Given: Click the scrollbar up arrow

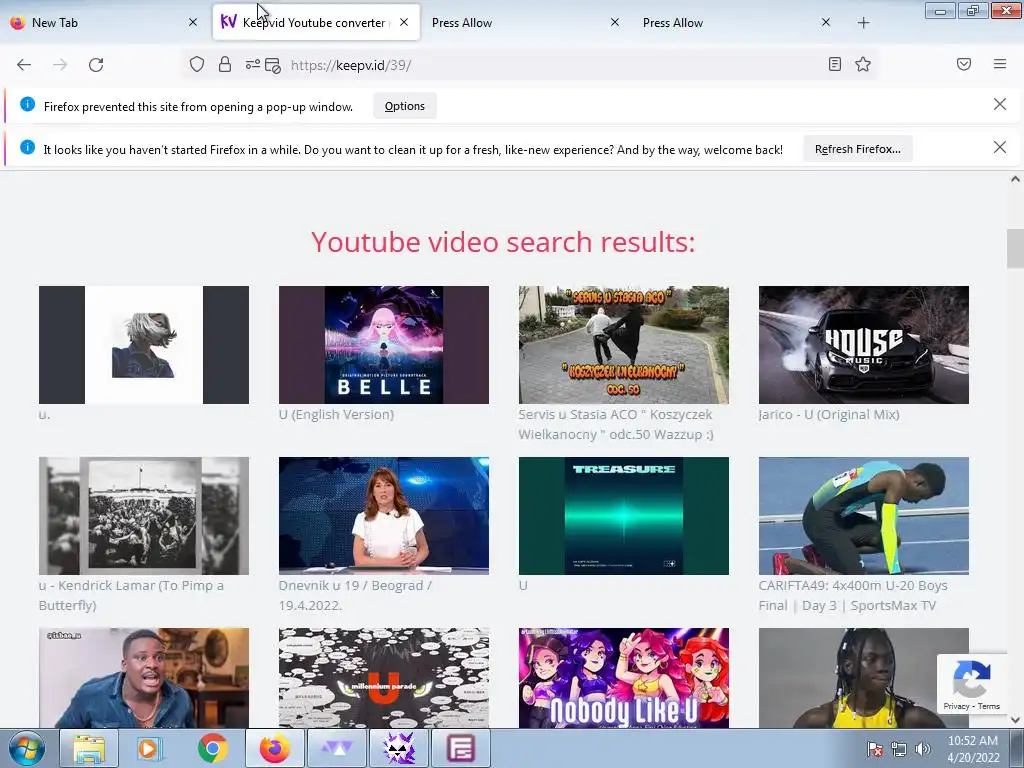Looking at the screenshot, I should click(x=1015, y=179).
